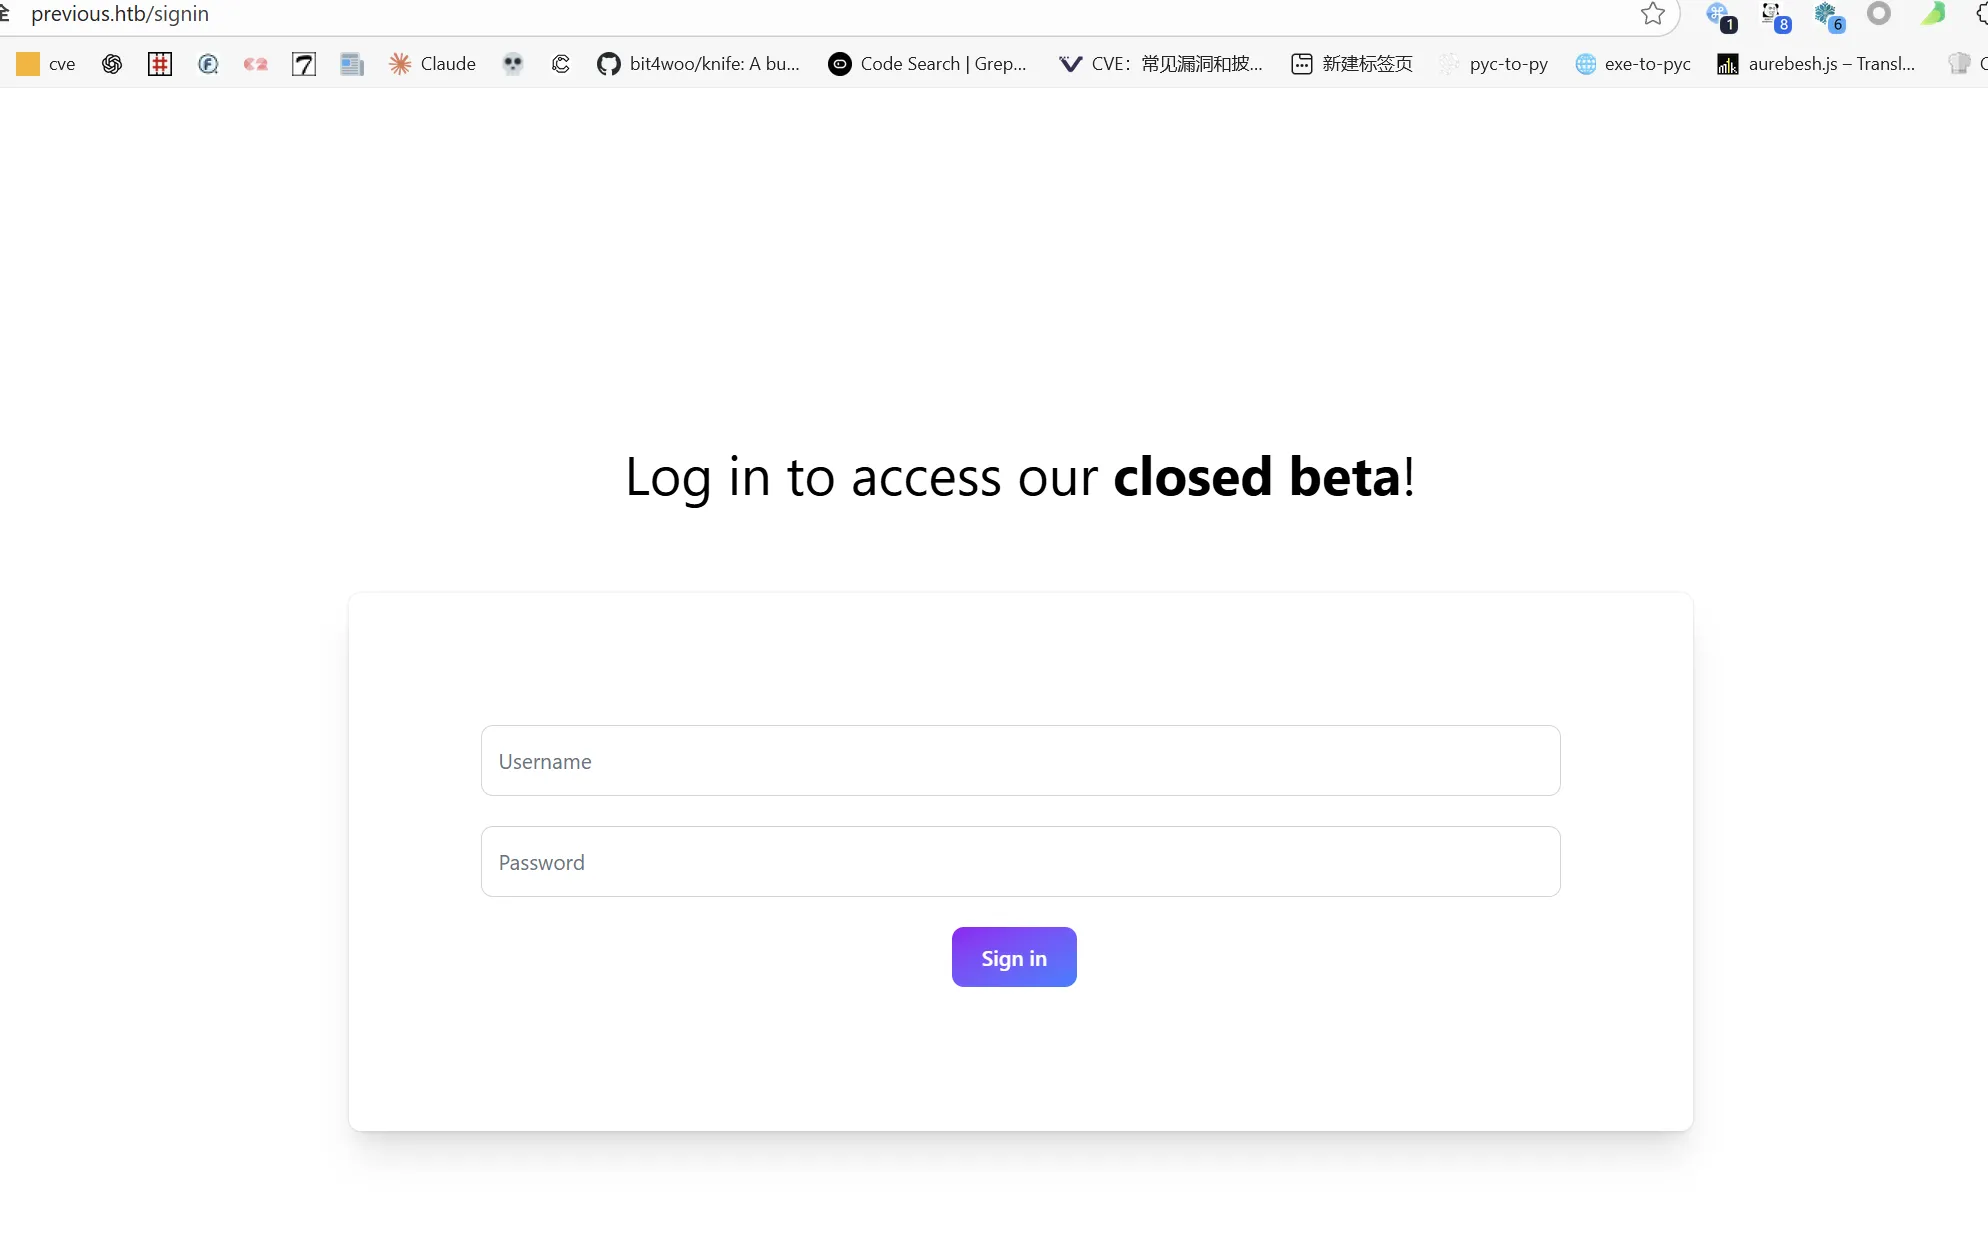Image resolution: width=1988 pixels, height=1245 pixels.
Task: Open the panda extension with badge 8
Action: (1774, 16)
